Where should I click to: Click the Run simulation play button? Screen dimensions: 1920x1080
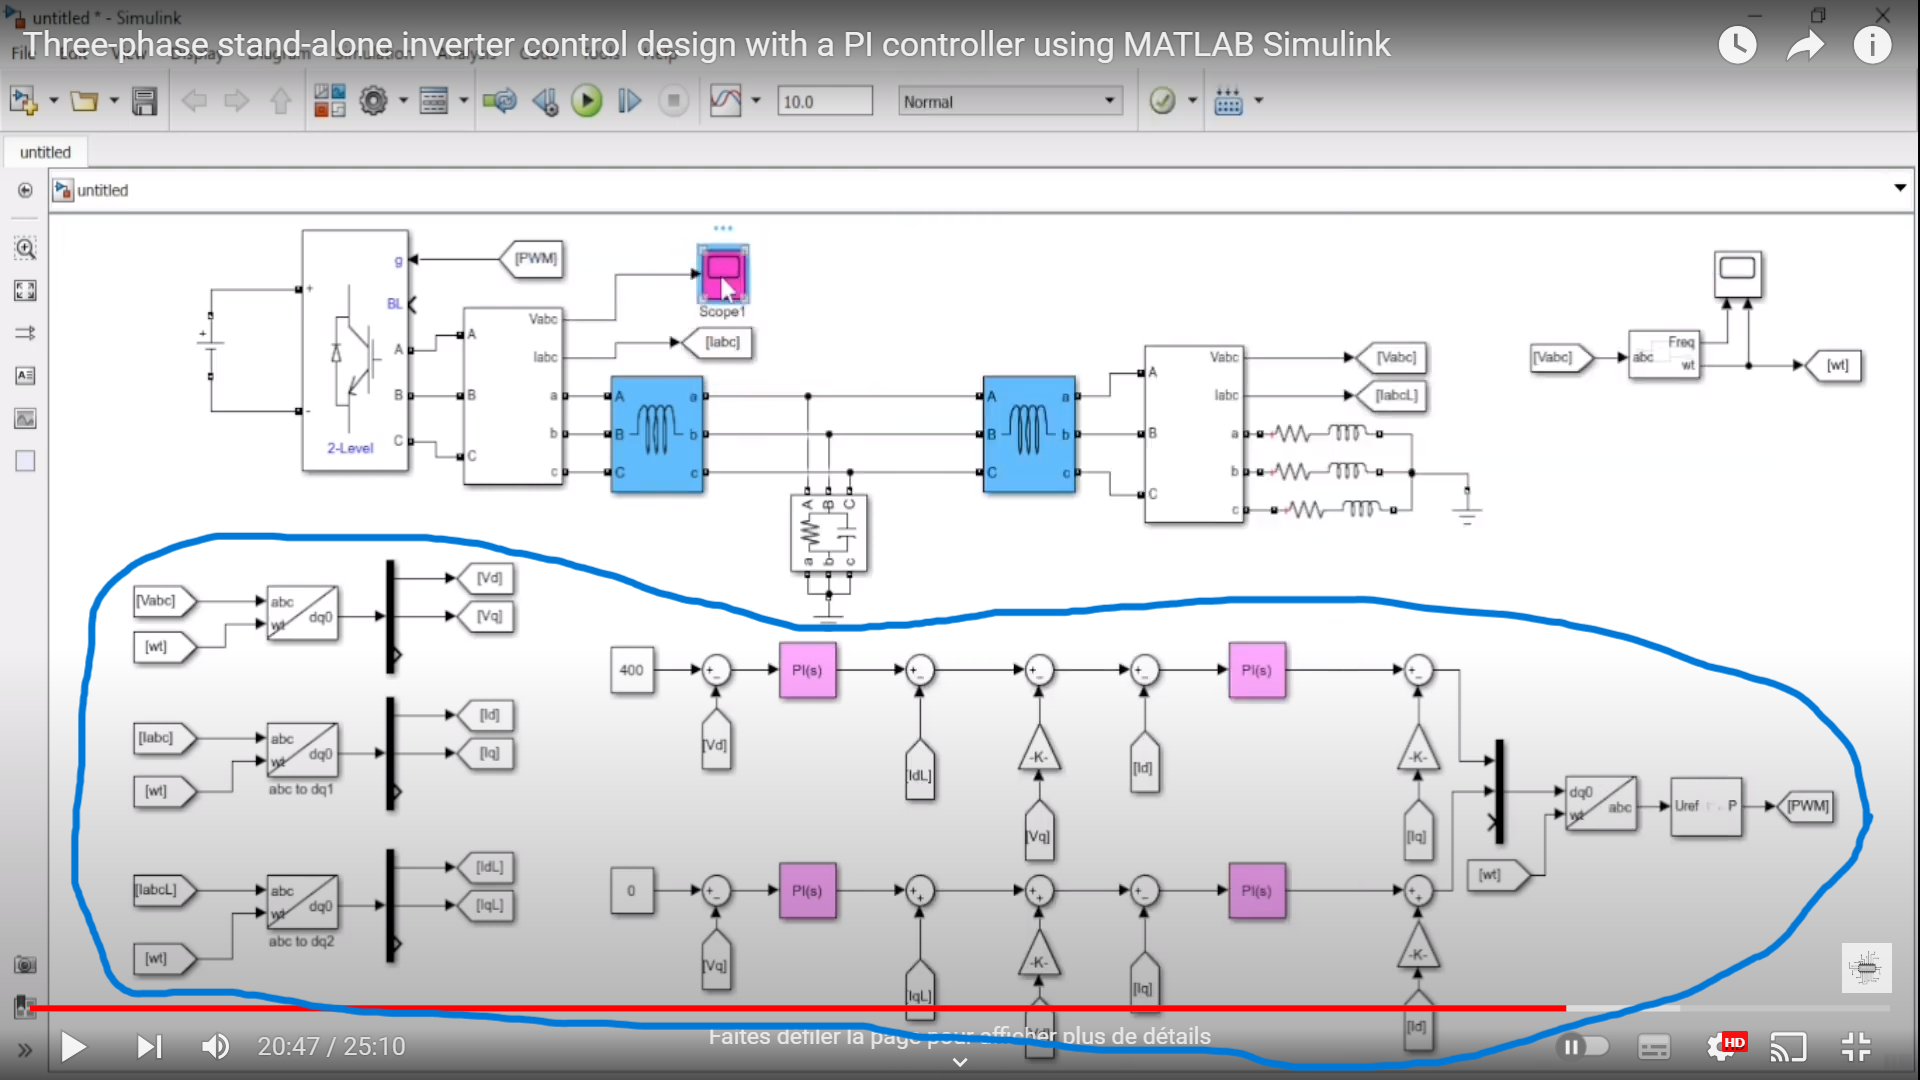click(587, 101)
